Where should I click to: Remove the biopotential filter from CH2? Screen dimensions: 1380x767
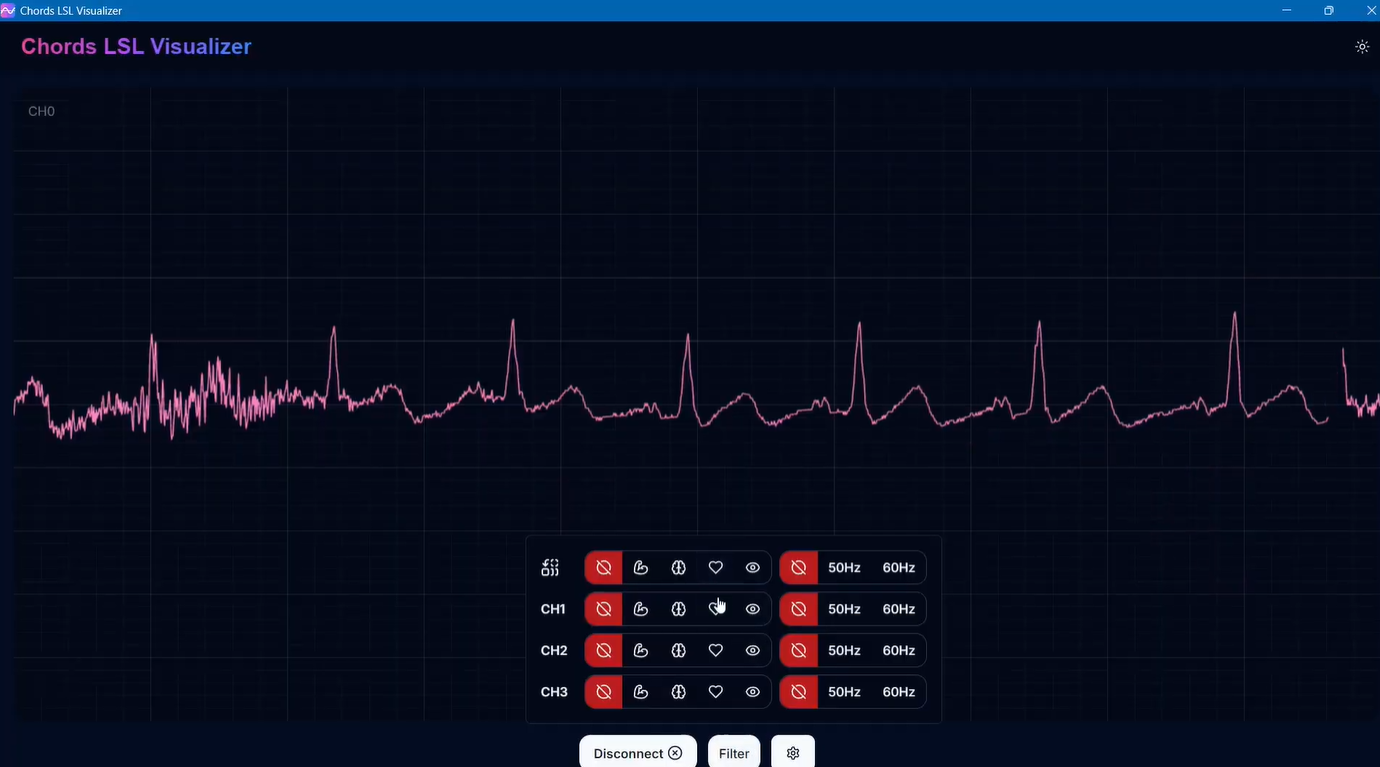pyautogui.click(x=604, y=651)
